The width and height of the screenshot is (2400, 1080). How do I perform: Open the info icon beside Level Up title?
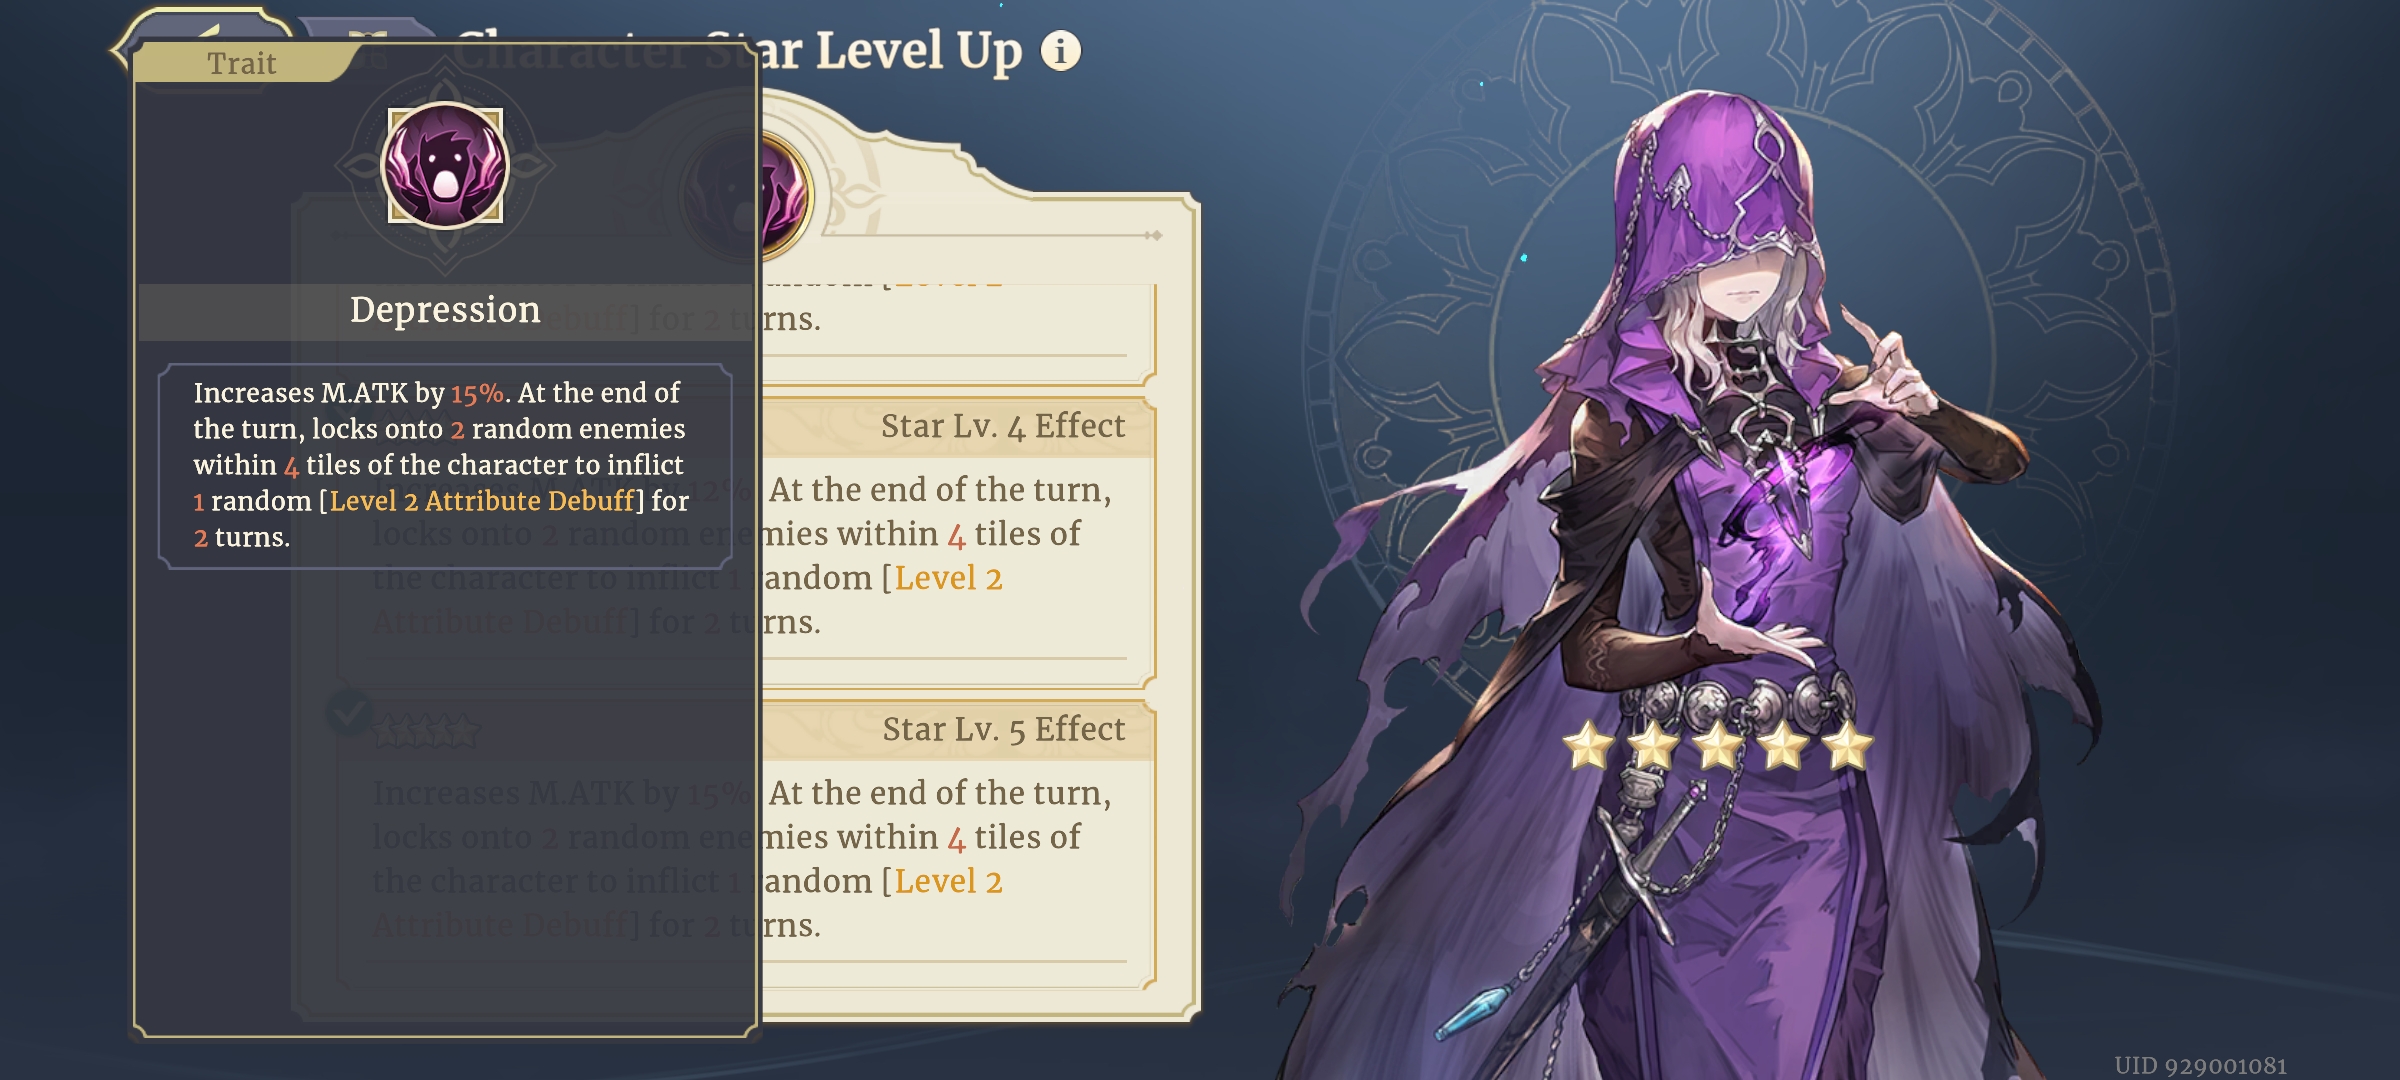click(1060, 50)
